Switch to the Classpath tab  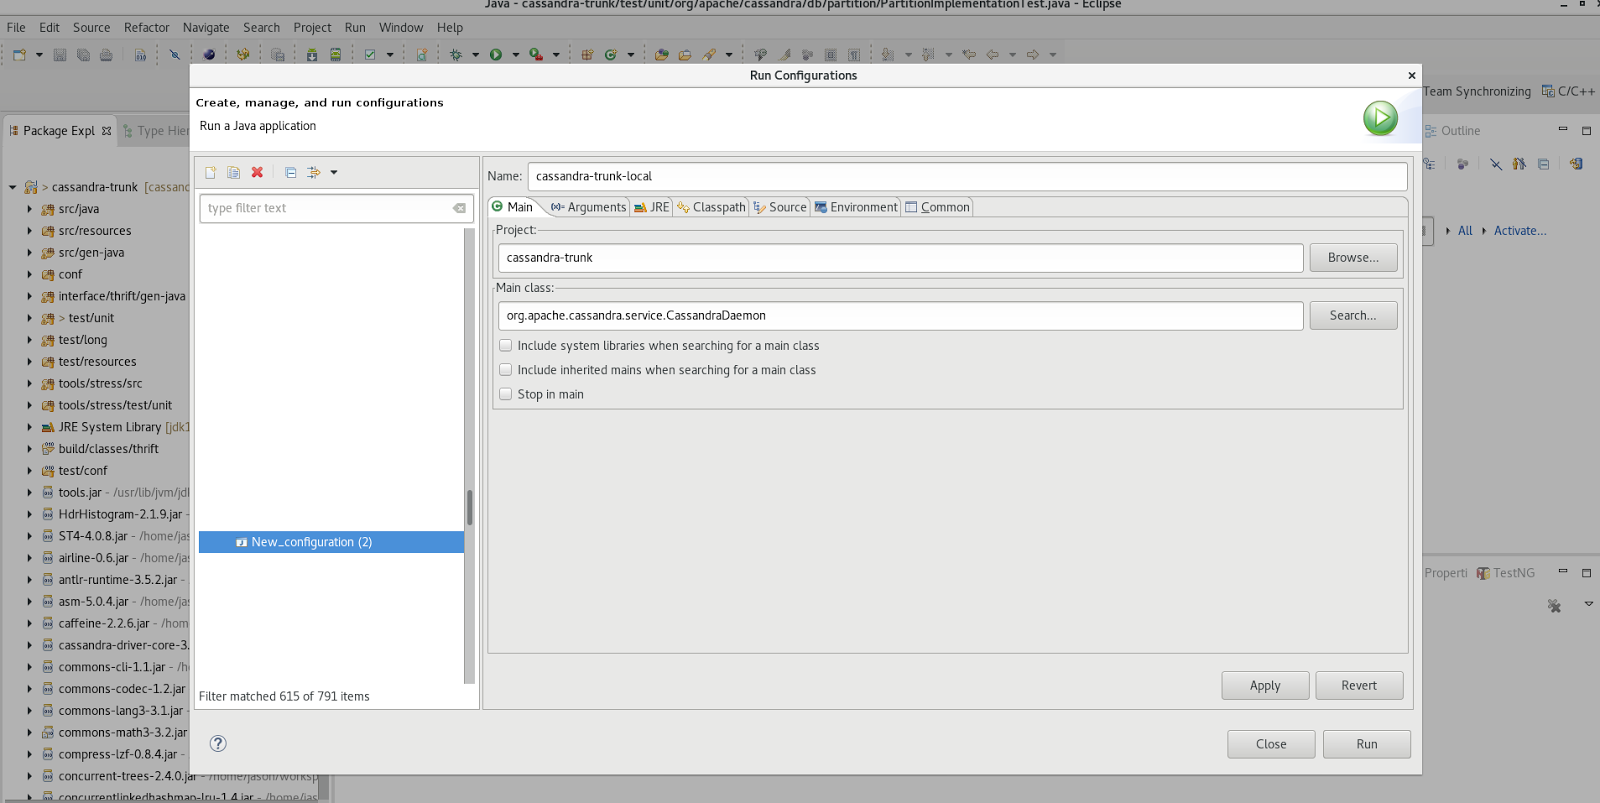click(711, 207)
